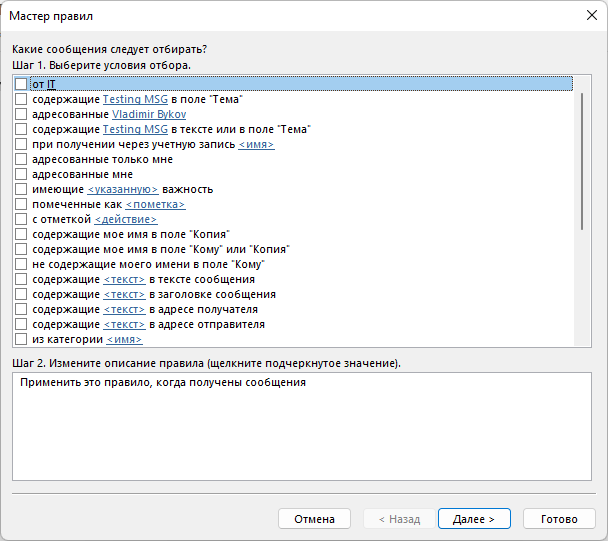The width and height of the screenshot is (608, 541).
Task: Check the "от IT" condition checkbox
Action: 21,84
